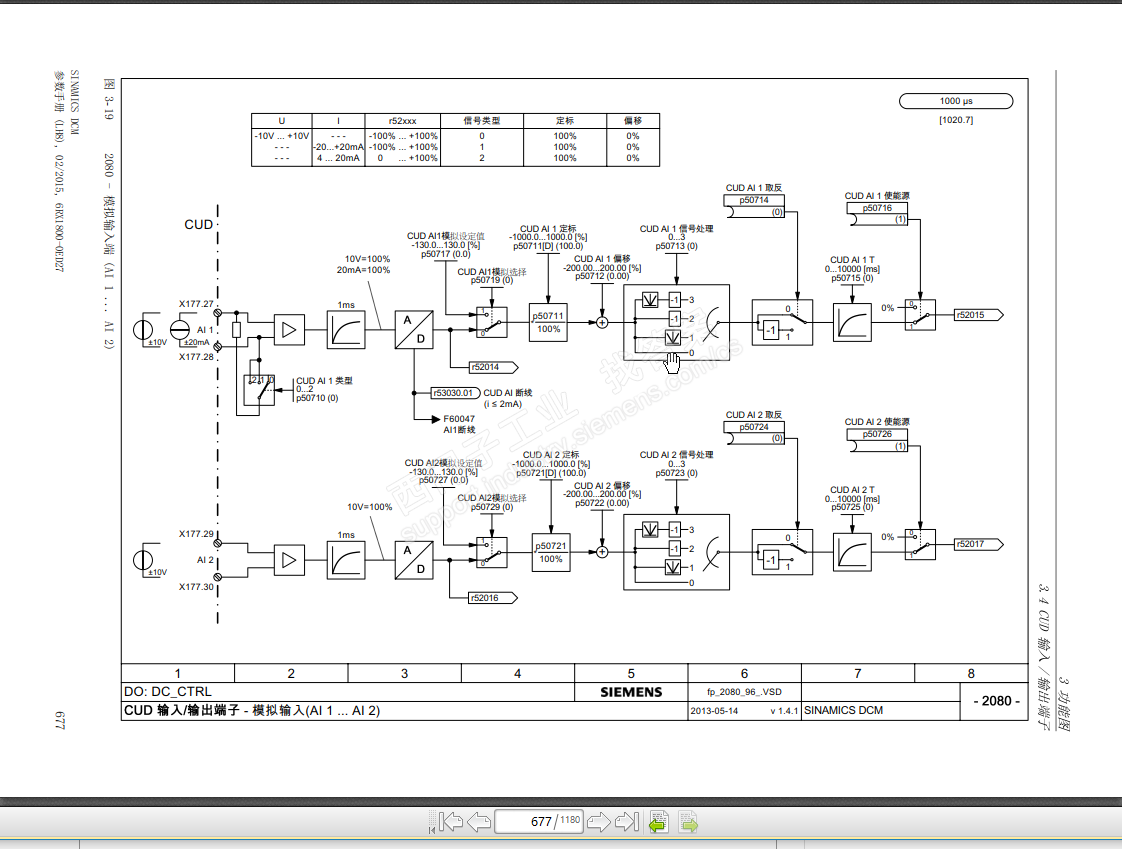
Task: Click the p50711 100% scaling block
Action: (x=548, y=323)
